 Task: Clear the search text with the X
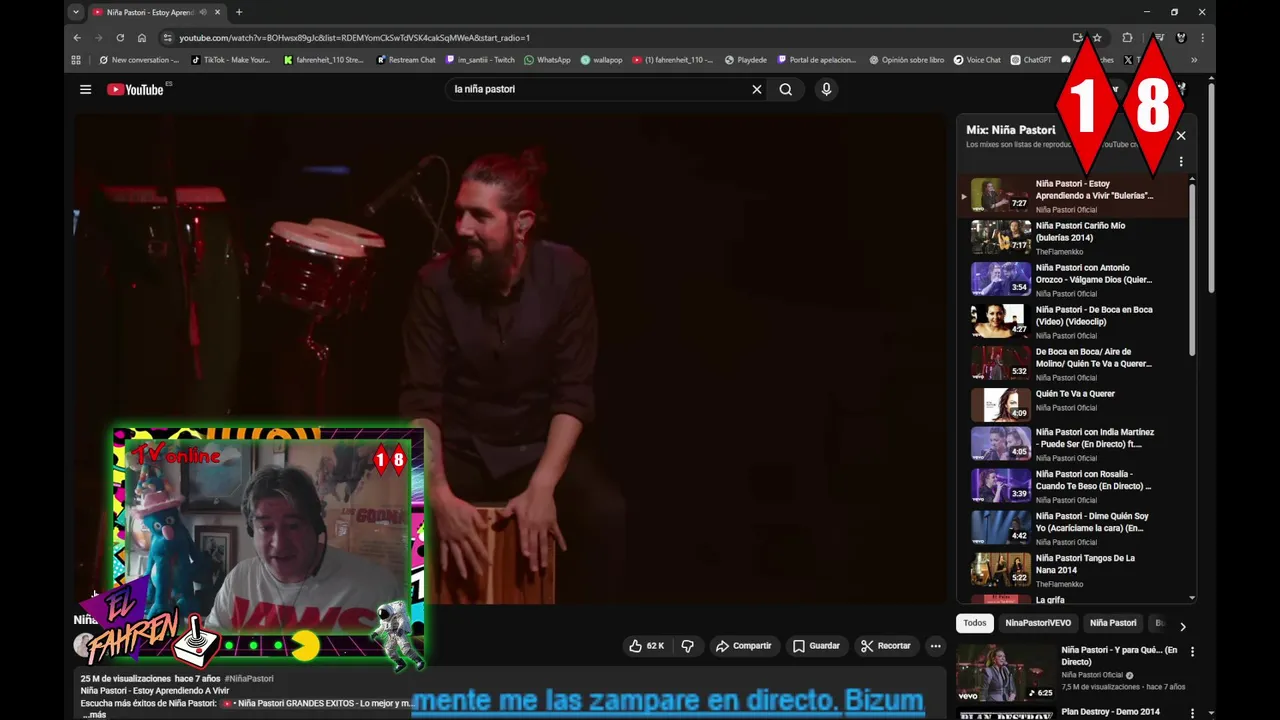pyautogui.click(x=757, y=89)
